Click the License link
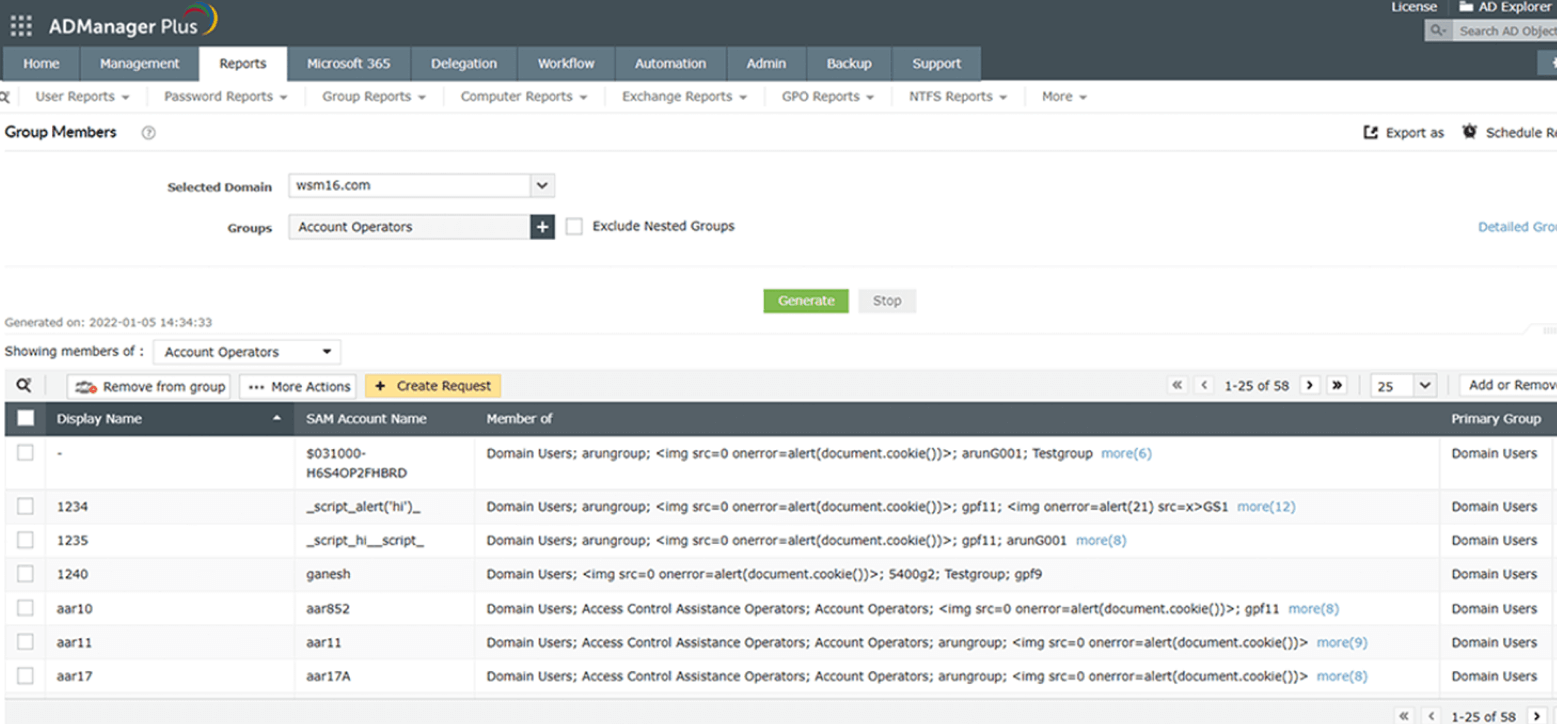The width and height of the screenshot is (1557, 724). pyautogui.click(x=1414, y=7)
